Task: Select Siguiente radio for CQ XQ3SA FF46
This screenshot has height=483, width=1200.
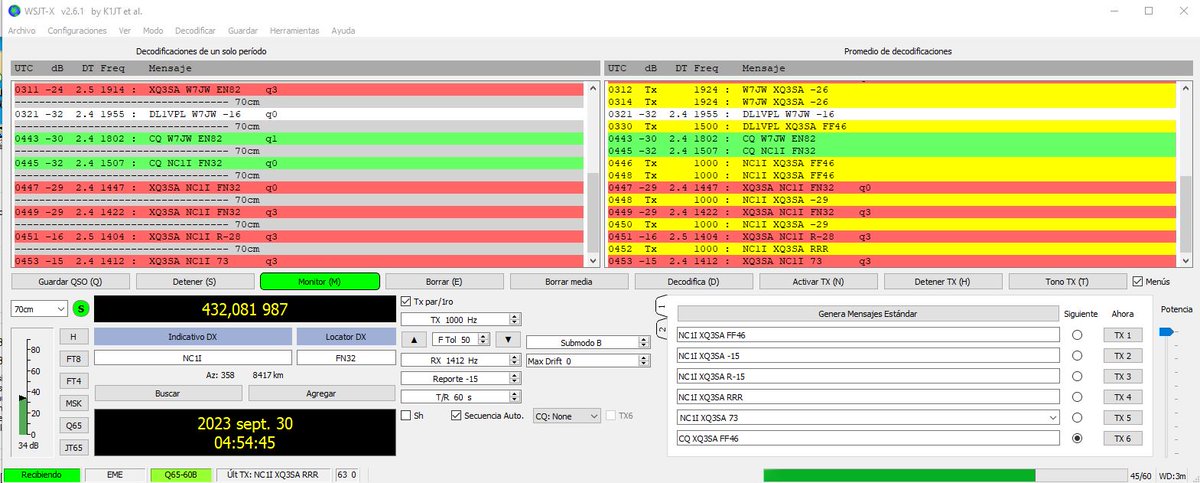Action: tap(1077, 438)
